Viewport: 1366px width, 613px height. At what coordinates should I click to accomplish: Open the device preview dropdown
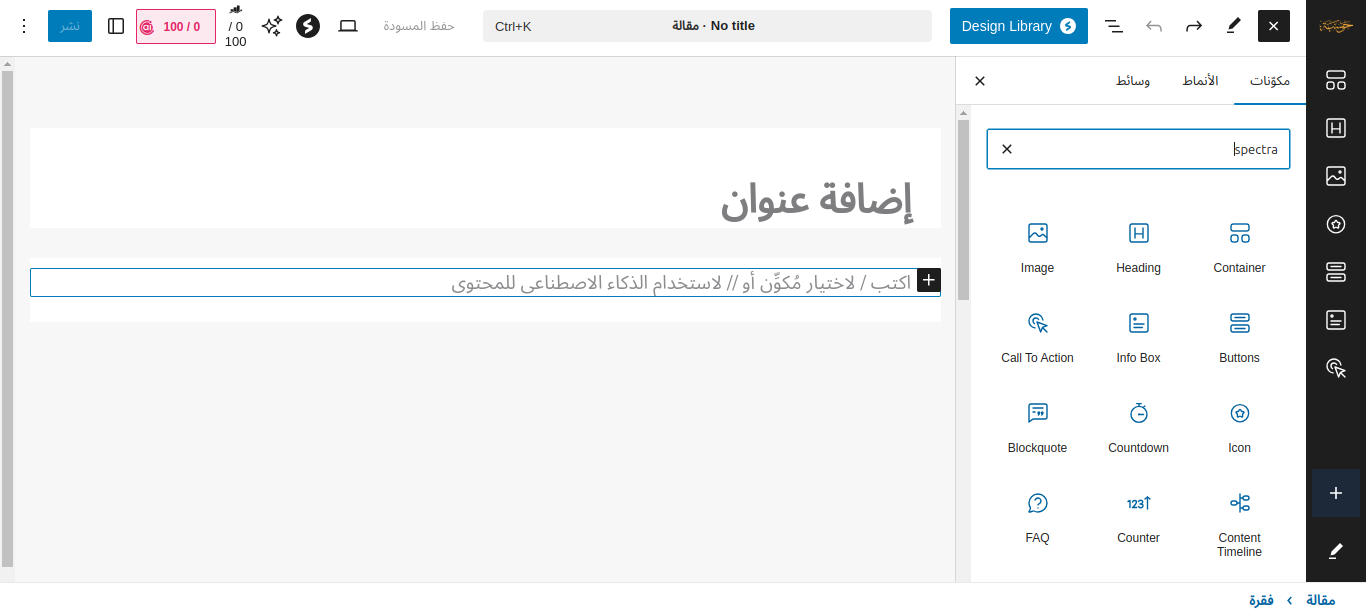(348, 26)
